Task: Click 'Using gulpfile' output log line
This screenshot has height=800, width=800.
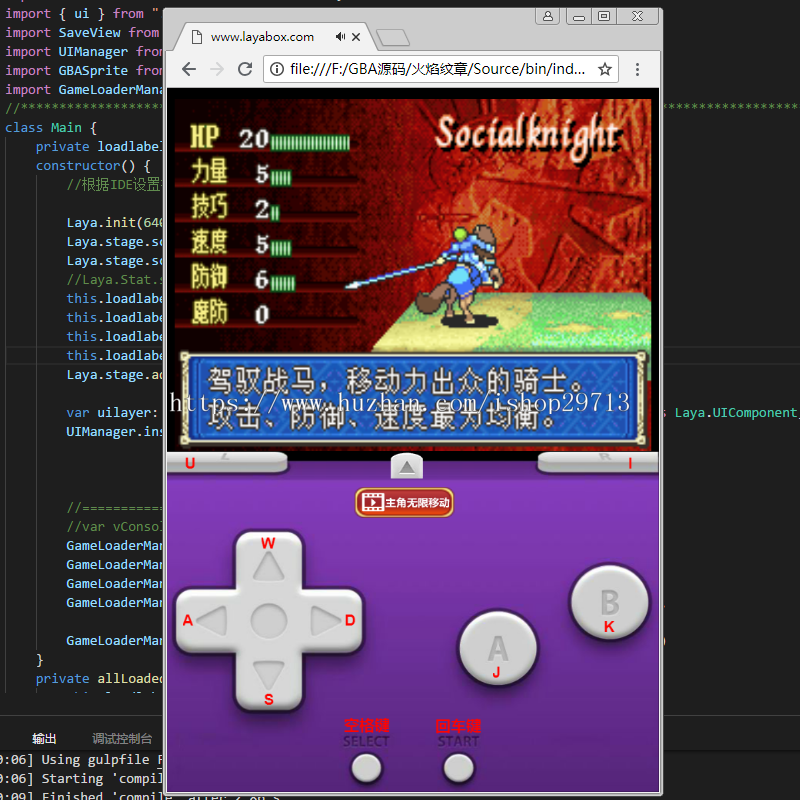Action: point(81,760)
